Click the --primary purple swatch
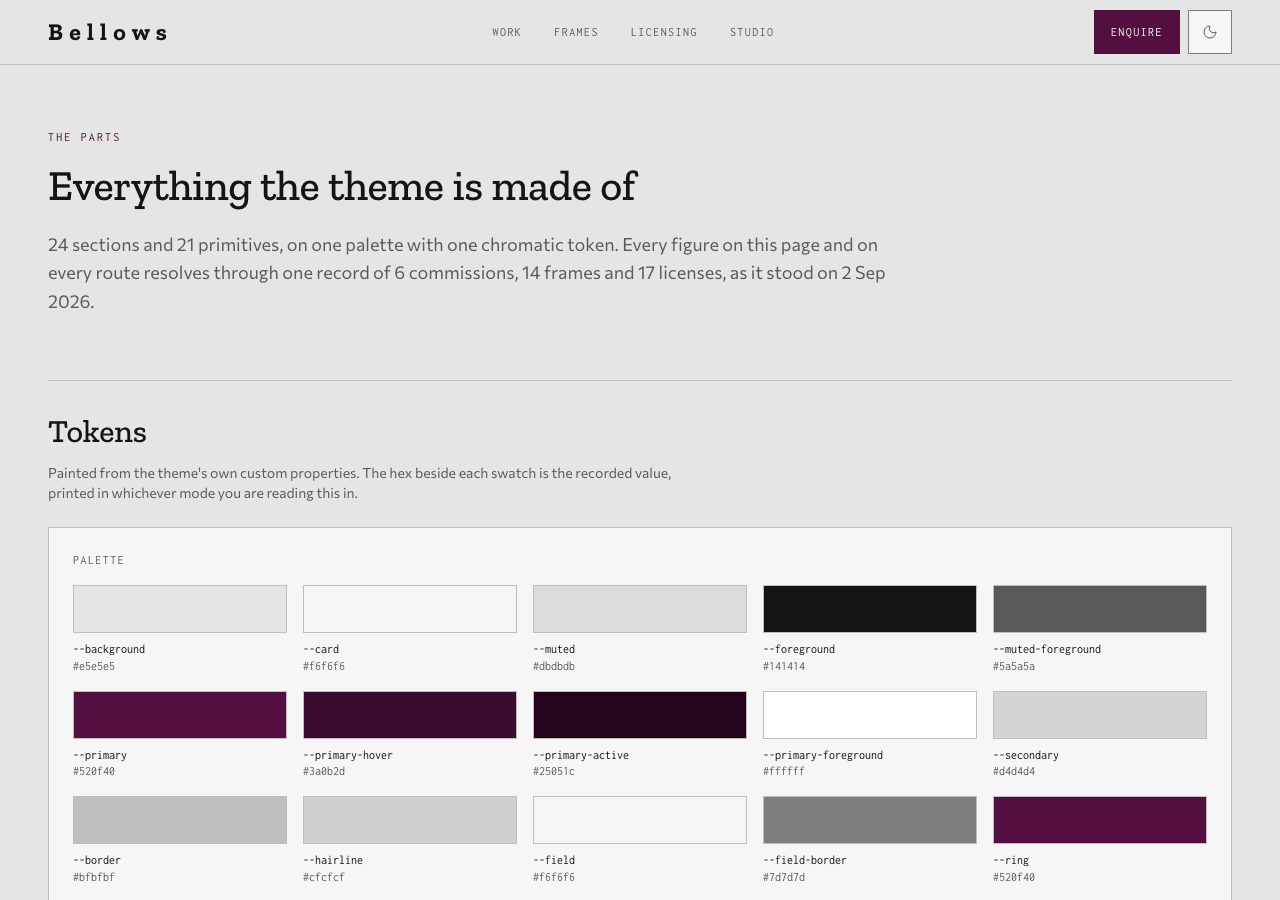Viewport: 1280px width, 900px height. coord(180,715)
